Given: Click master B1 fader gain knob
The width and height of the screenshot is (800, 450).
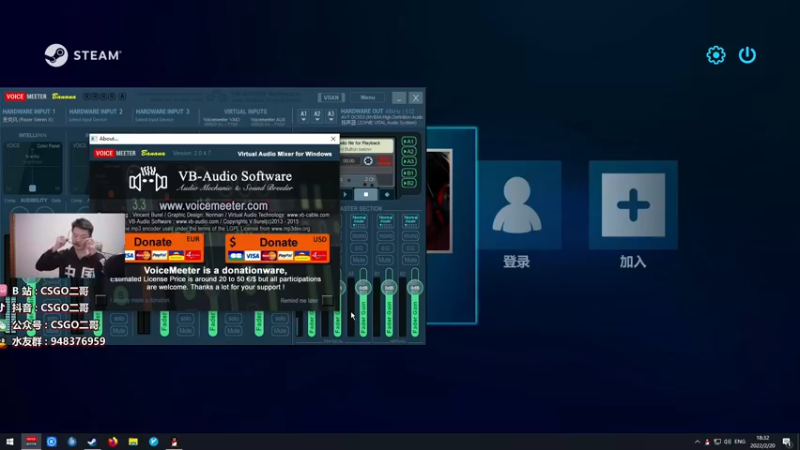Looking at the screenshot, I should 389,288.
